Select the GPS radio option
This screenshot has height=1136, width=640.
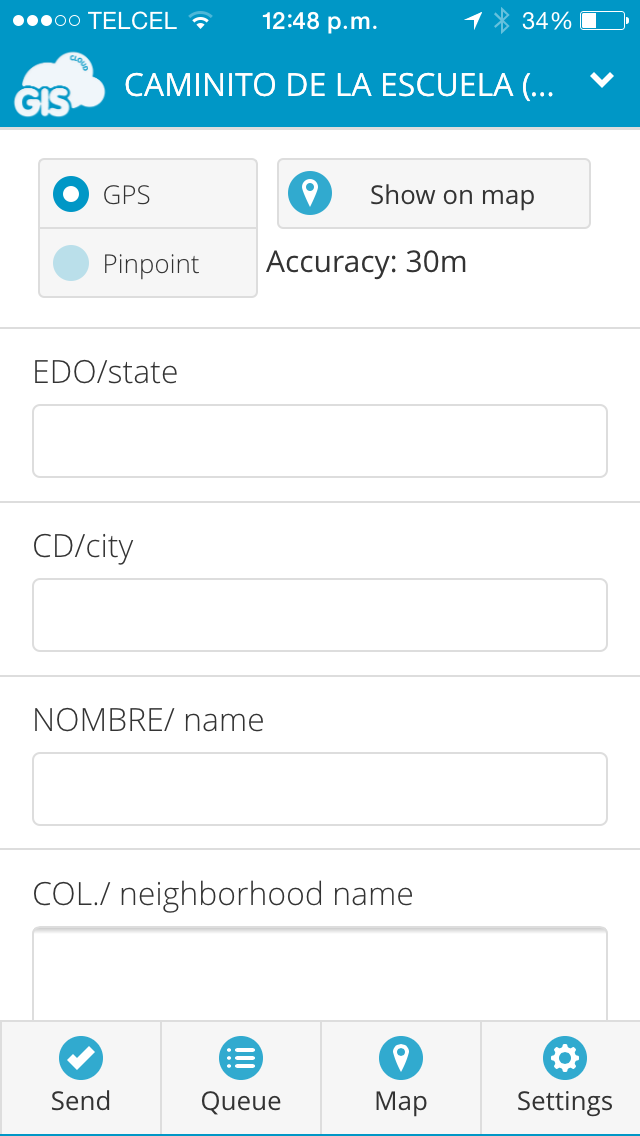point(71,194)
